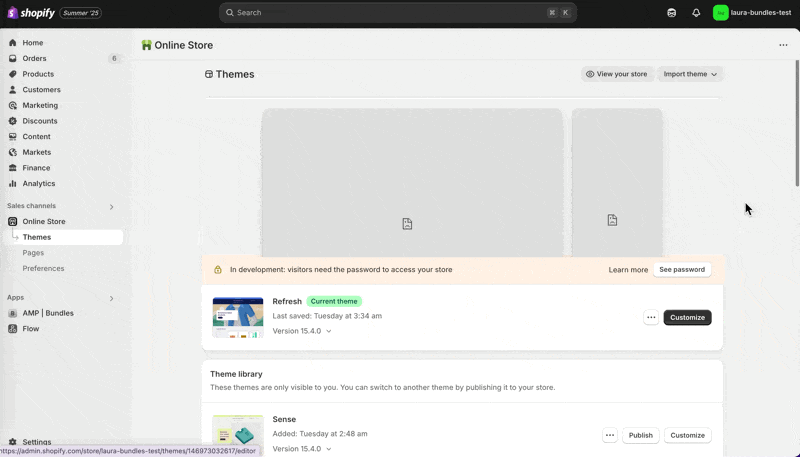Viewport: 800px width, 457px height.
Task: Open Products in the sidebar
Action: tap(38, 74)
